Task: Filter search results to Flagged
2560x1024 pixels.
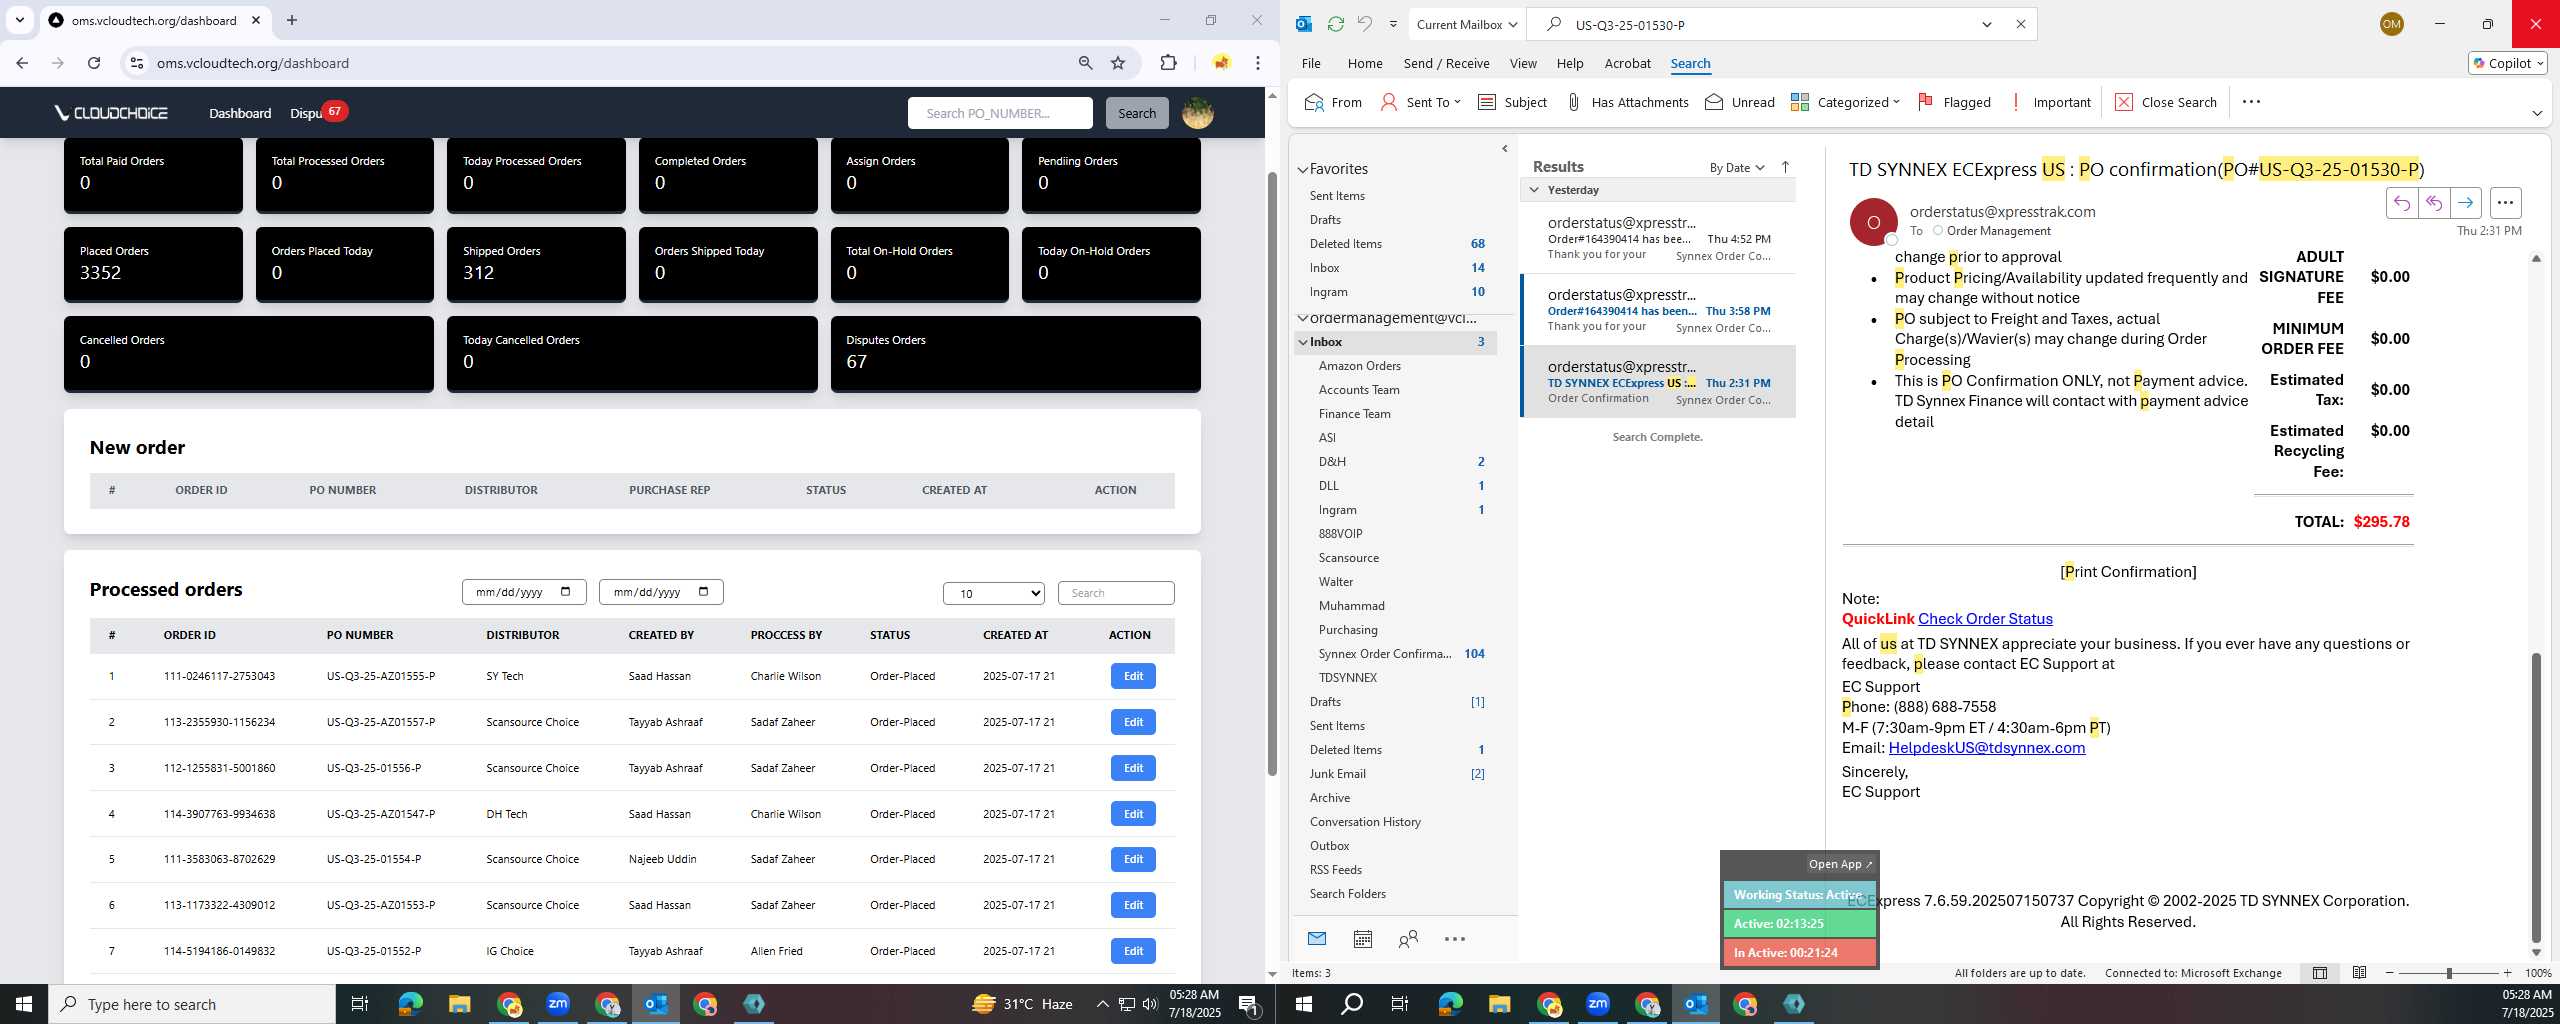Action: [x=1954, y=102]
